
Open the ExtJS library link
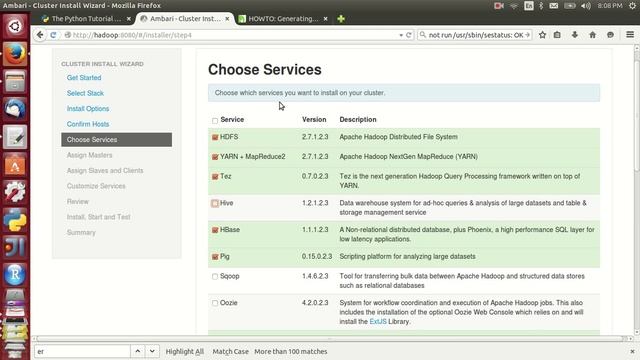pyautogui.click(x=378, y=322)
